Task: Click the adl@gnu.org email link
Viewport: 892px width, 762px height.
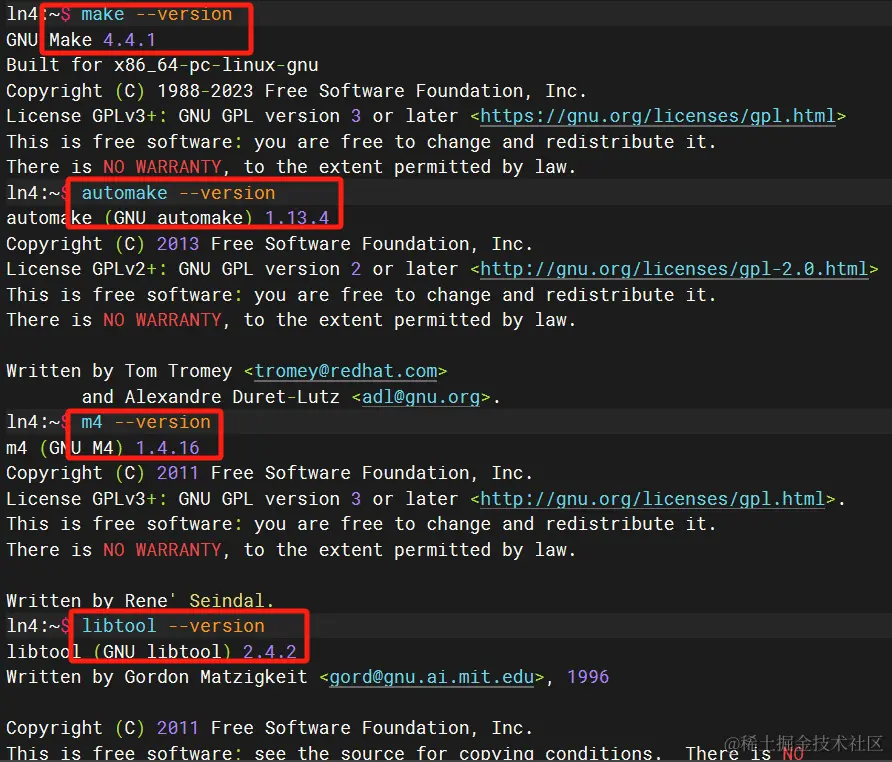Action: pos(421,397)
